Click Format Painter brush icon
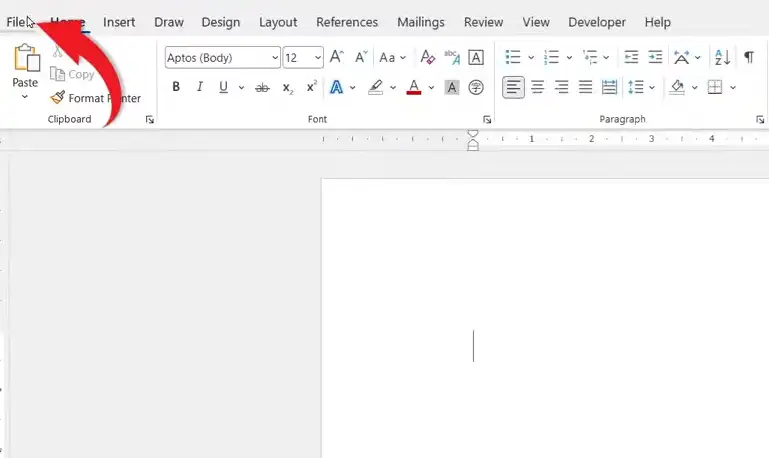 [57, 97]
